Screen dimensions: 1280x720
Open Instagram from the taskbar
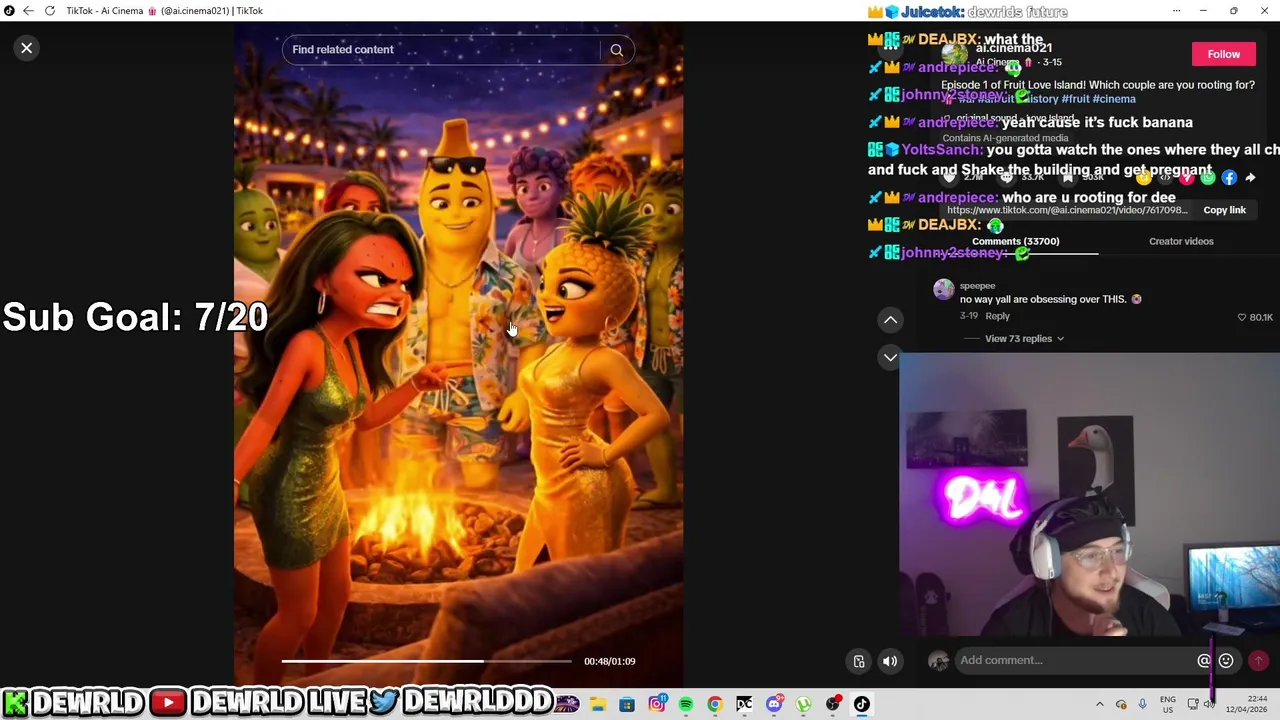[657, 704]
